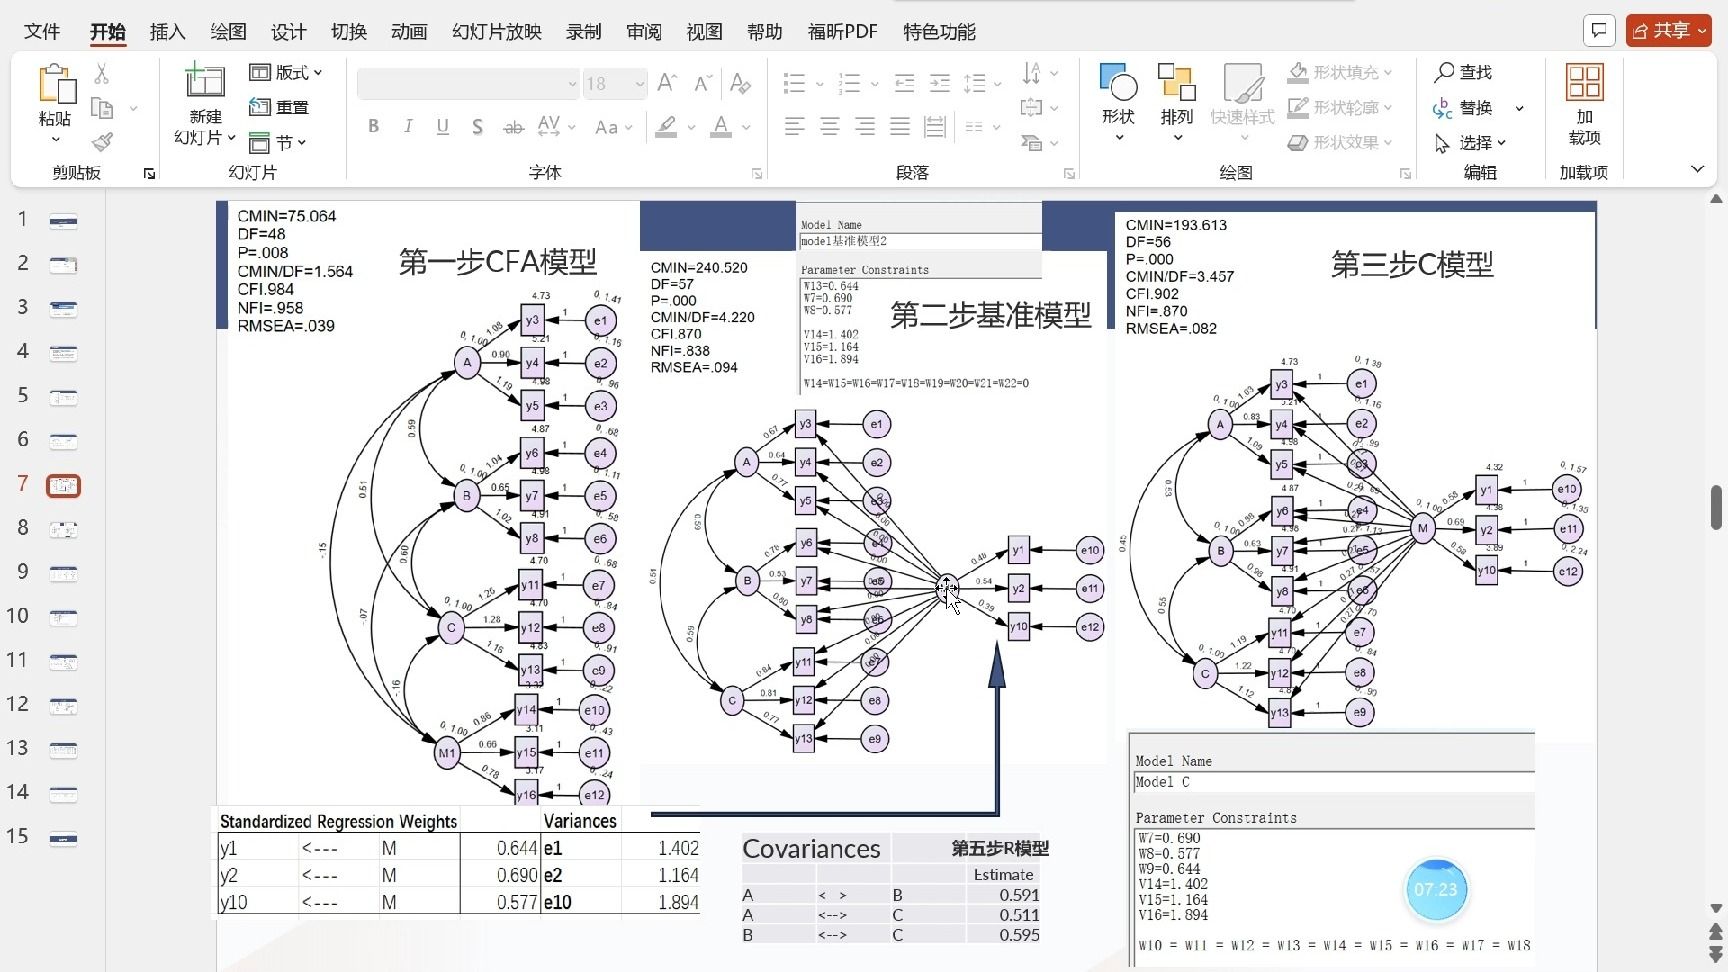Open File 文件 menu
The width and height of the screenshot is (1728, 972).
tap(42, 31)
